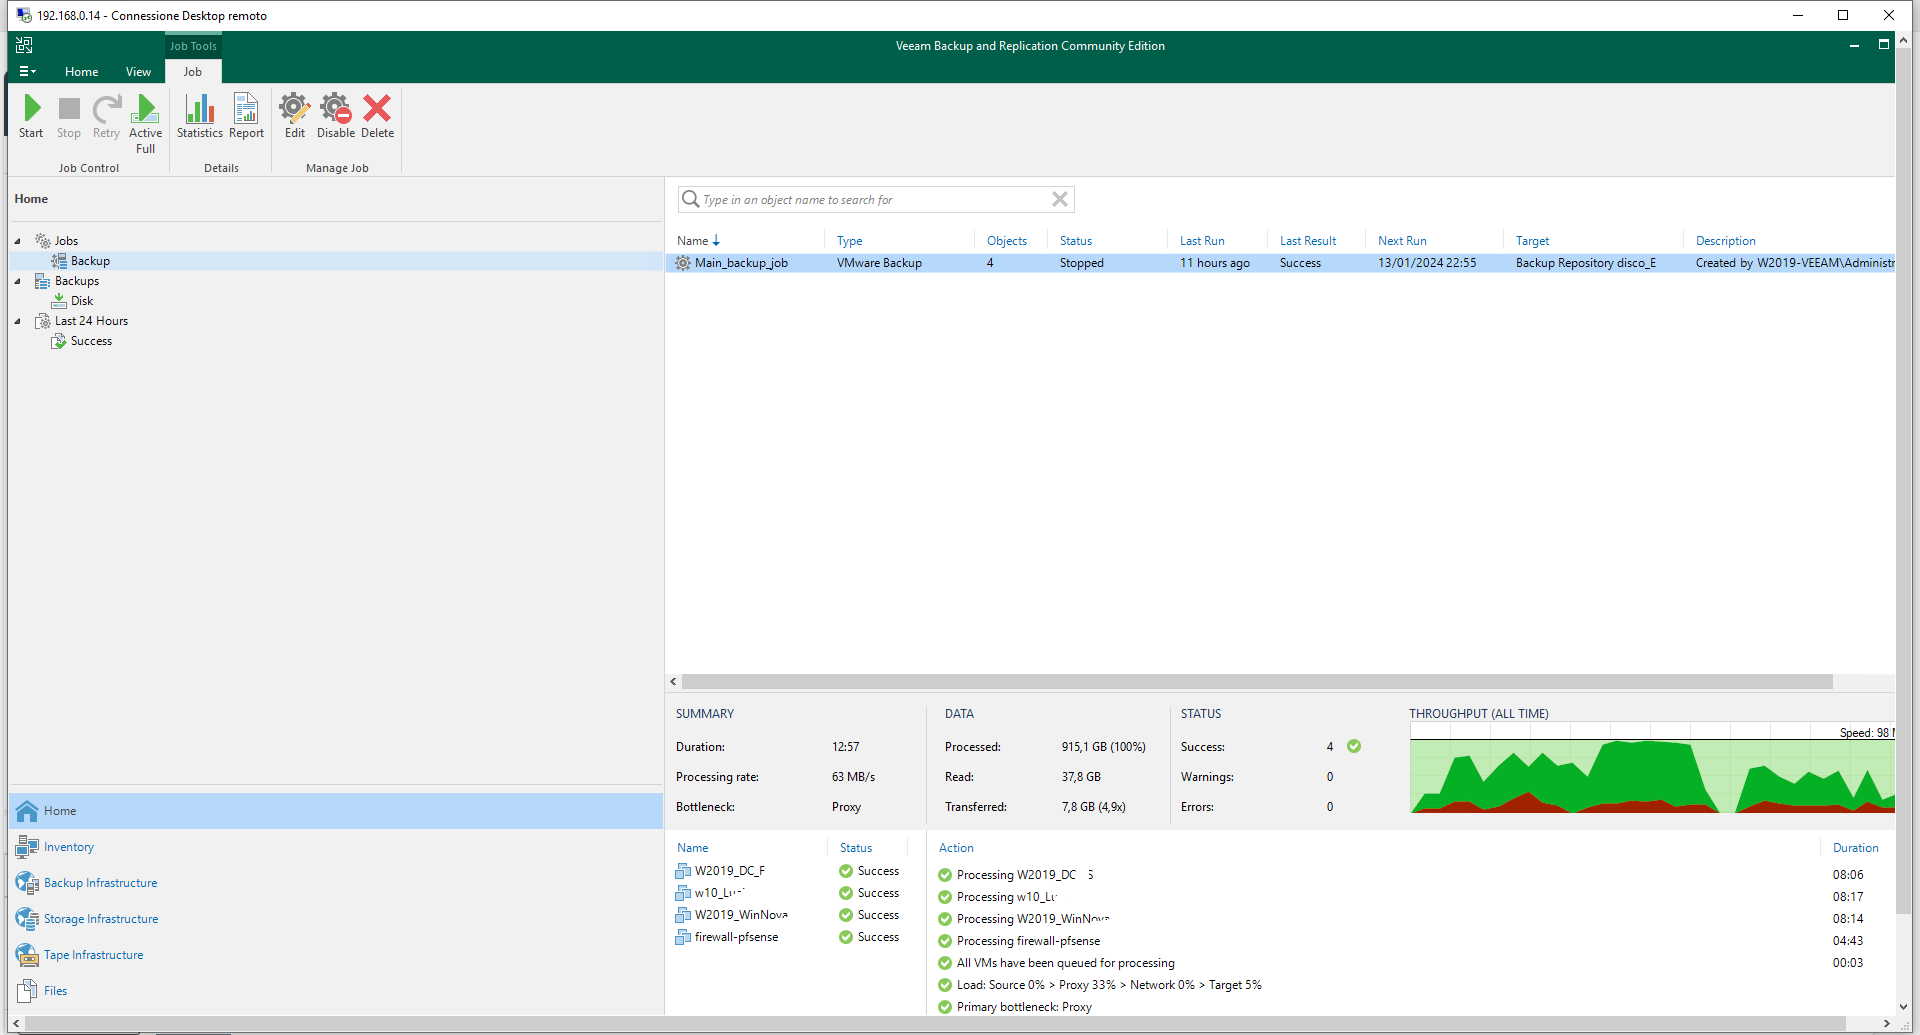The height and width of the screenshot is (1035, 1920).
Task: Open the job Report
Action: point(246,117)
